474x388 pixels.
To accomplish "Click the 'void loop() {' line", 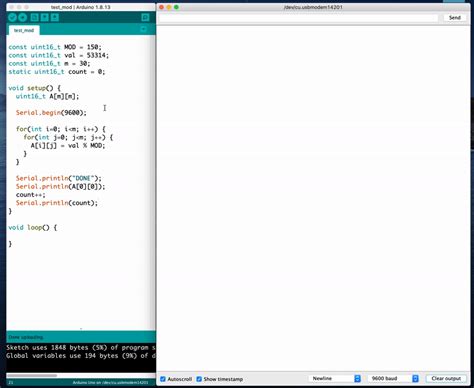I will 33,228.
